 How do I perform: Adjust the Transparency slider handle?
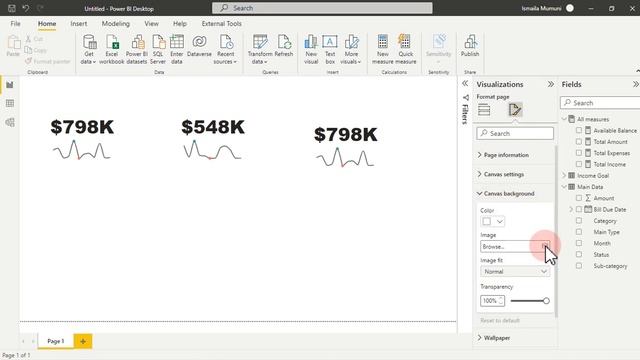(546, 301)
